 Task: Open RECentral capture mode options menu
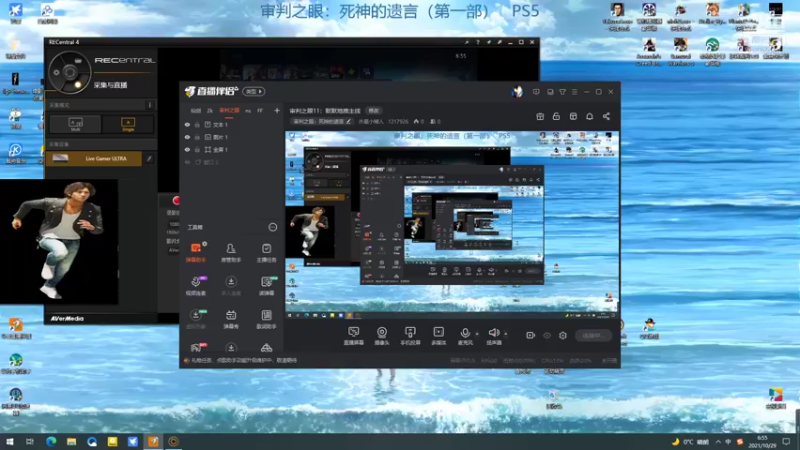coord(149,105)
